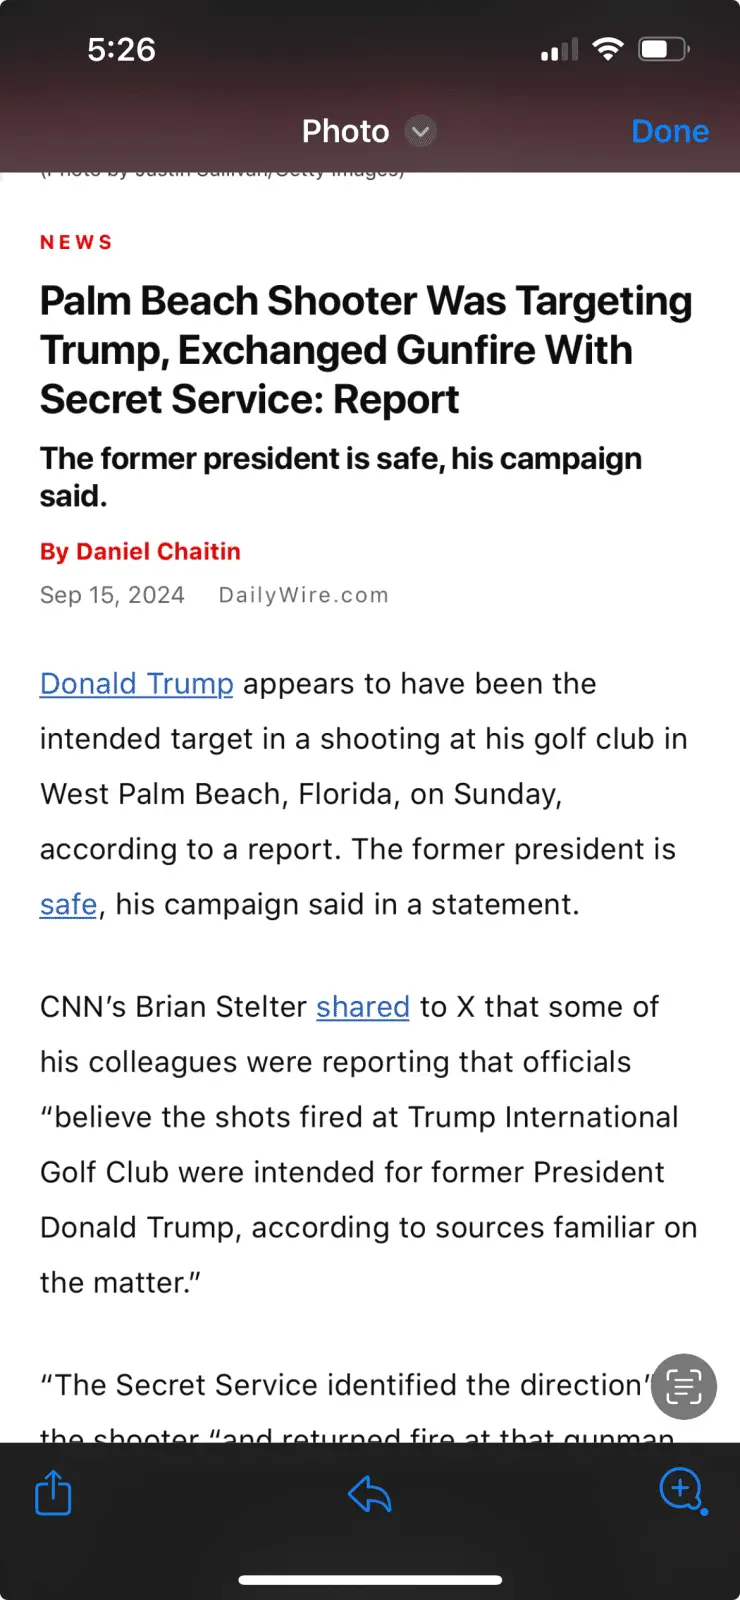Tap the magnifier plus search icon
This screenshot has width=740, height=1600.
[683, 1491]
